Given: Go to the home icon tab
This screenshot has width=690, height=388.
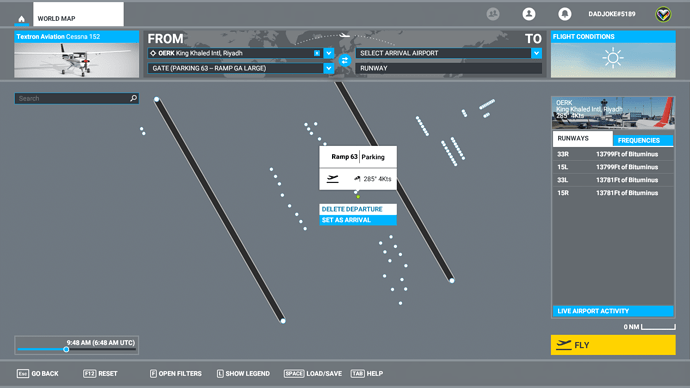Looking at the screenshot, I should (x=21, y=18).
